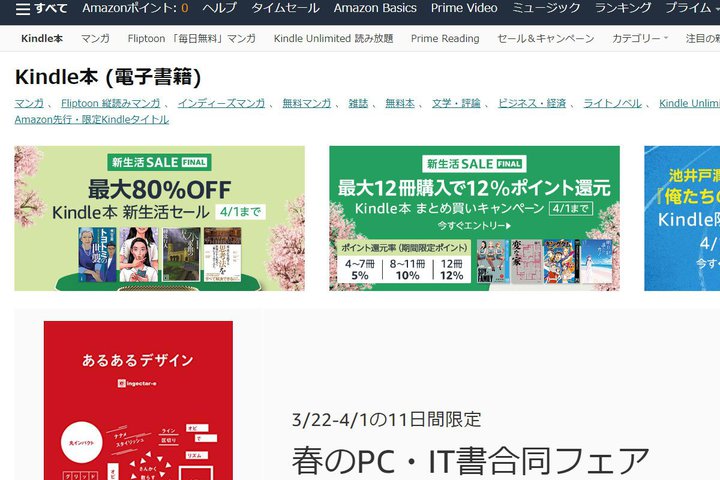The height and width of the screenshot is (480, 720).
Task: Go to ミュージック
Action: (x=546, y=8)
